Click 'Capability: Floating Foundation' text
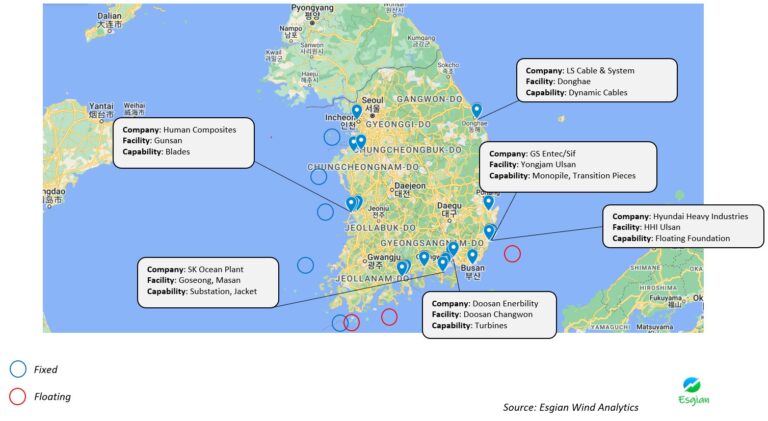768x421 pixels. [x=671, y=238]
